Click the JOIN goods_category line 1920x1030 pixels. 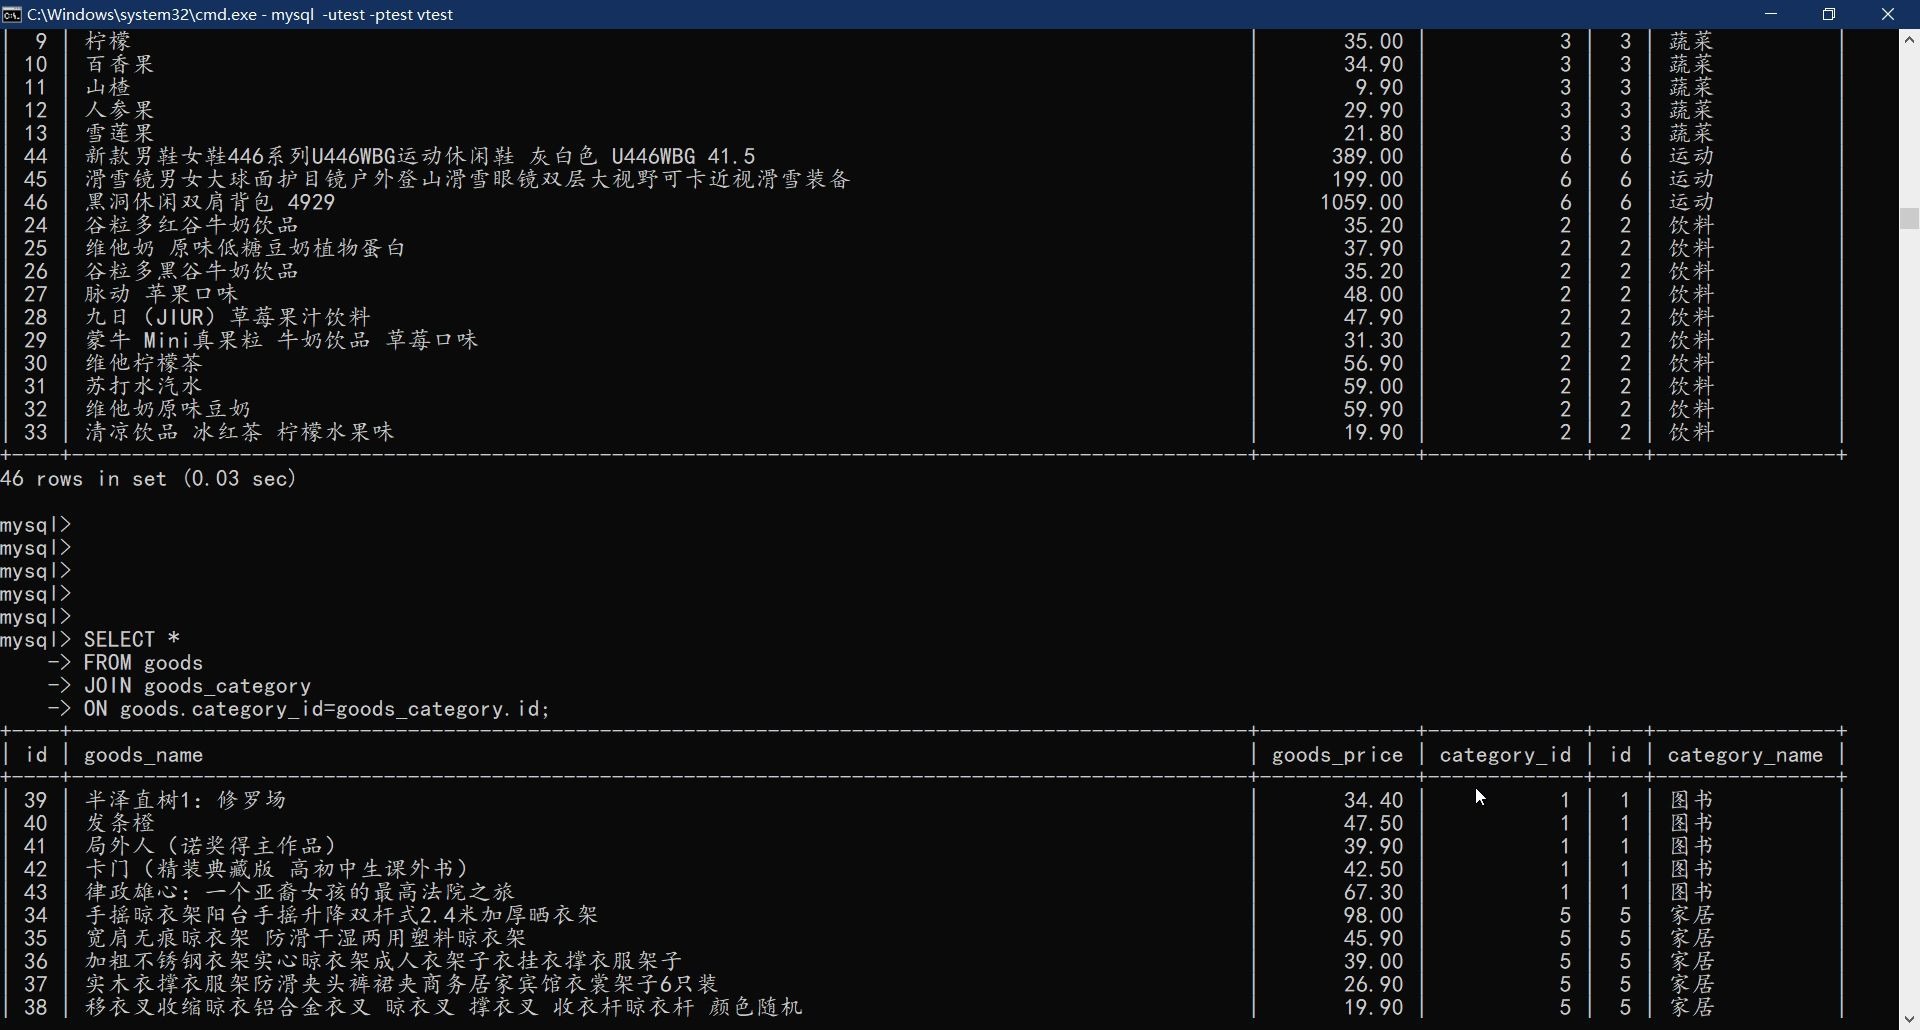pos(181,687)
